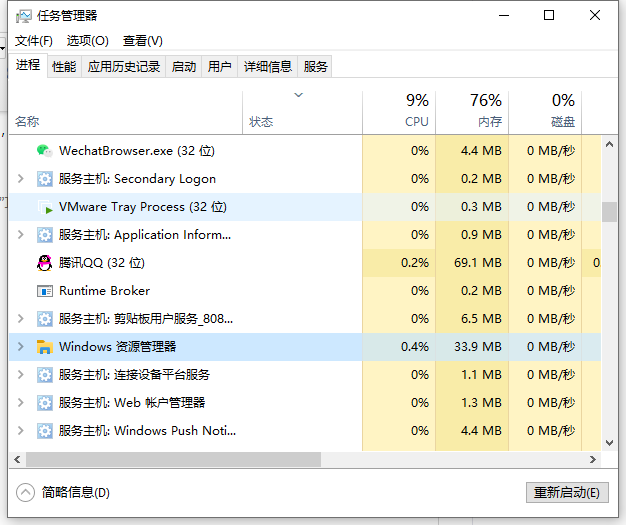626x525 pixels.
Task: Click the VMware Tray Process icon
Action: coord(44,207)
